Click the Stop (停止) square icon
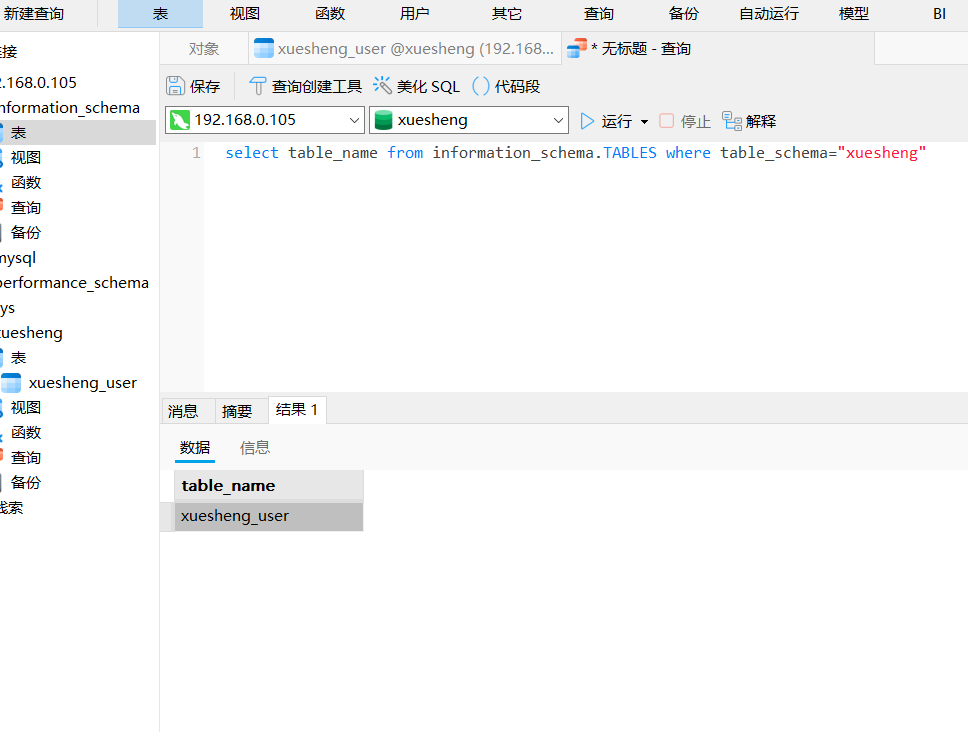 click(667, 121)
